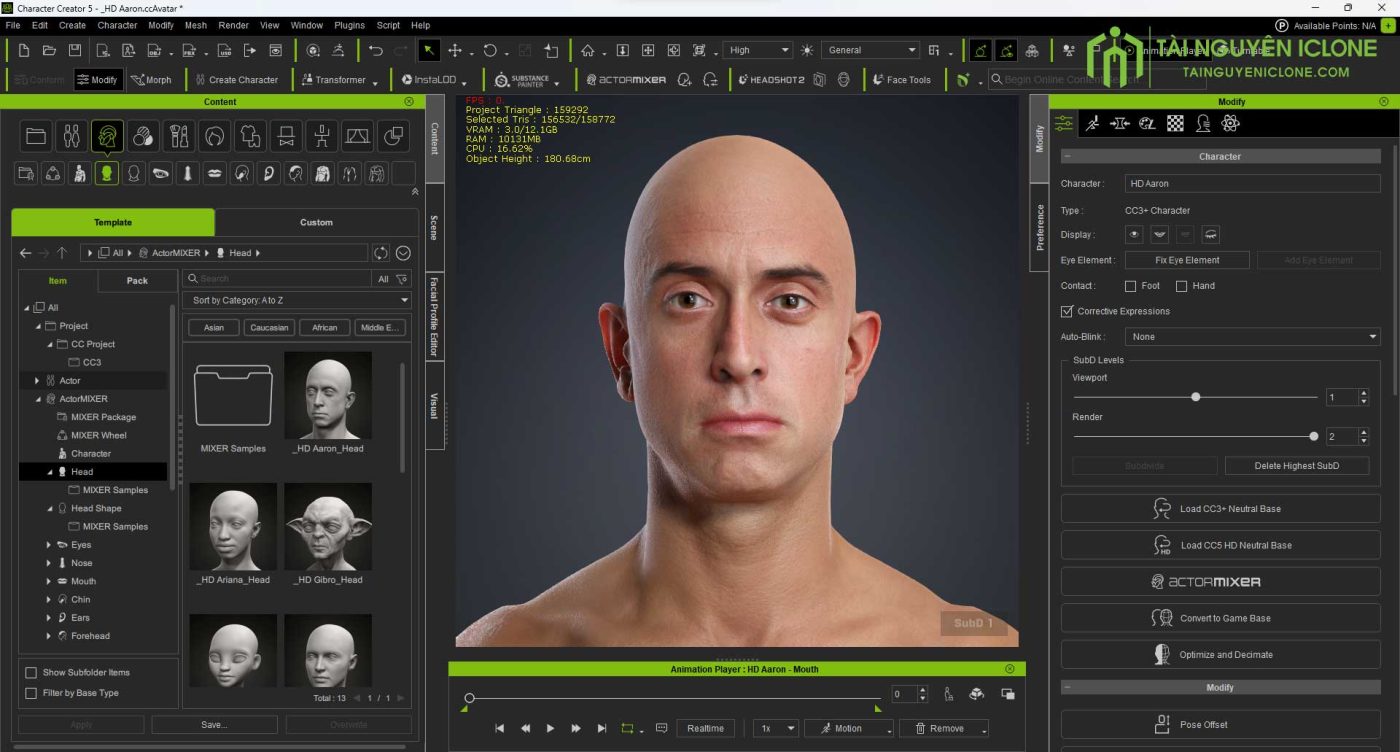Open Actor category in Content panel
1400x752 pixels.
point(71,136)
